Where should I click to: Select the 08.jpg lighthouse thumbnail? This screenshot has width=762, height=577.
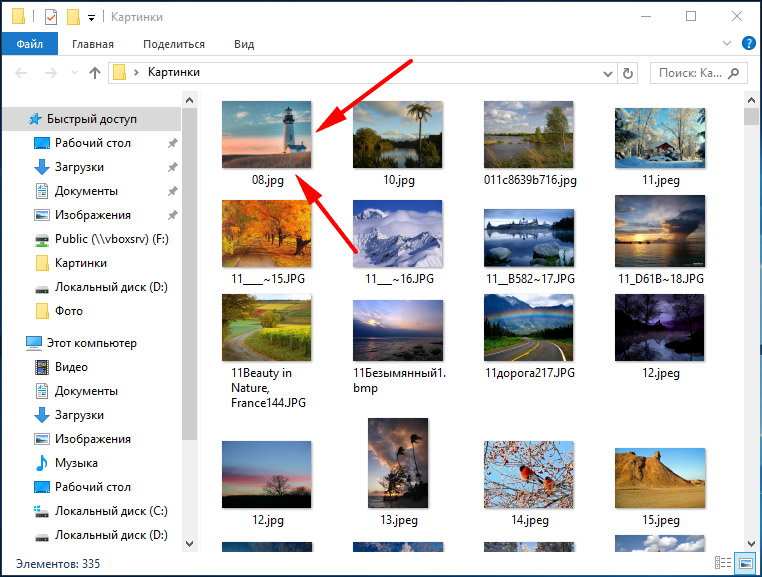click(266, 134)
